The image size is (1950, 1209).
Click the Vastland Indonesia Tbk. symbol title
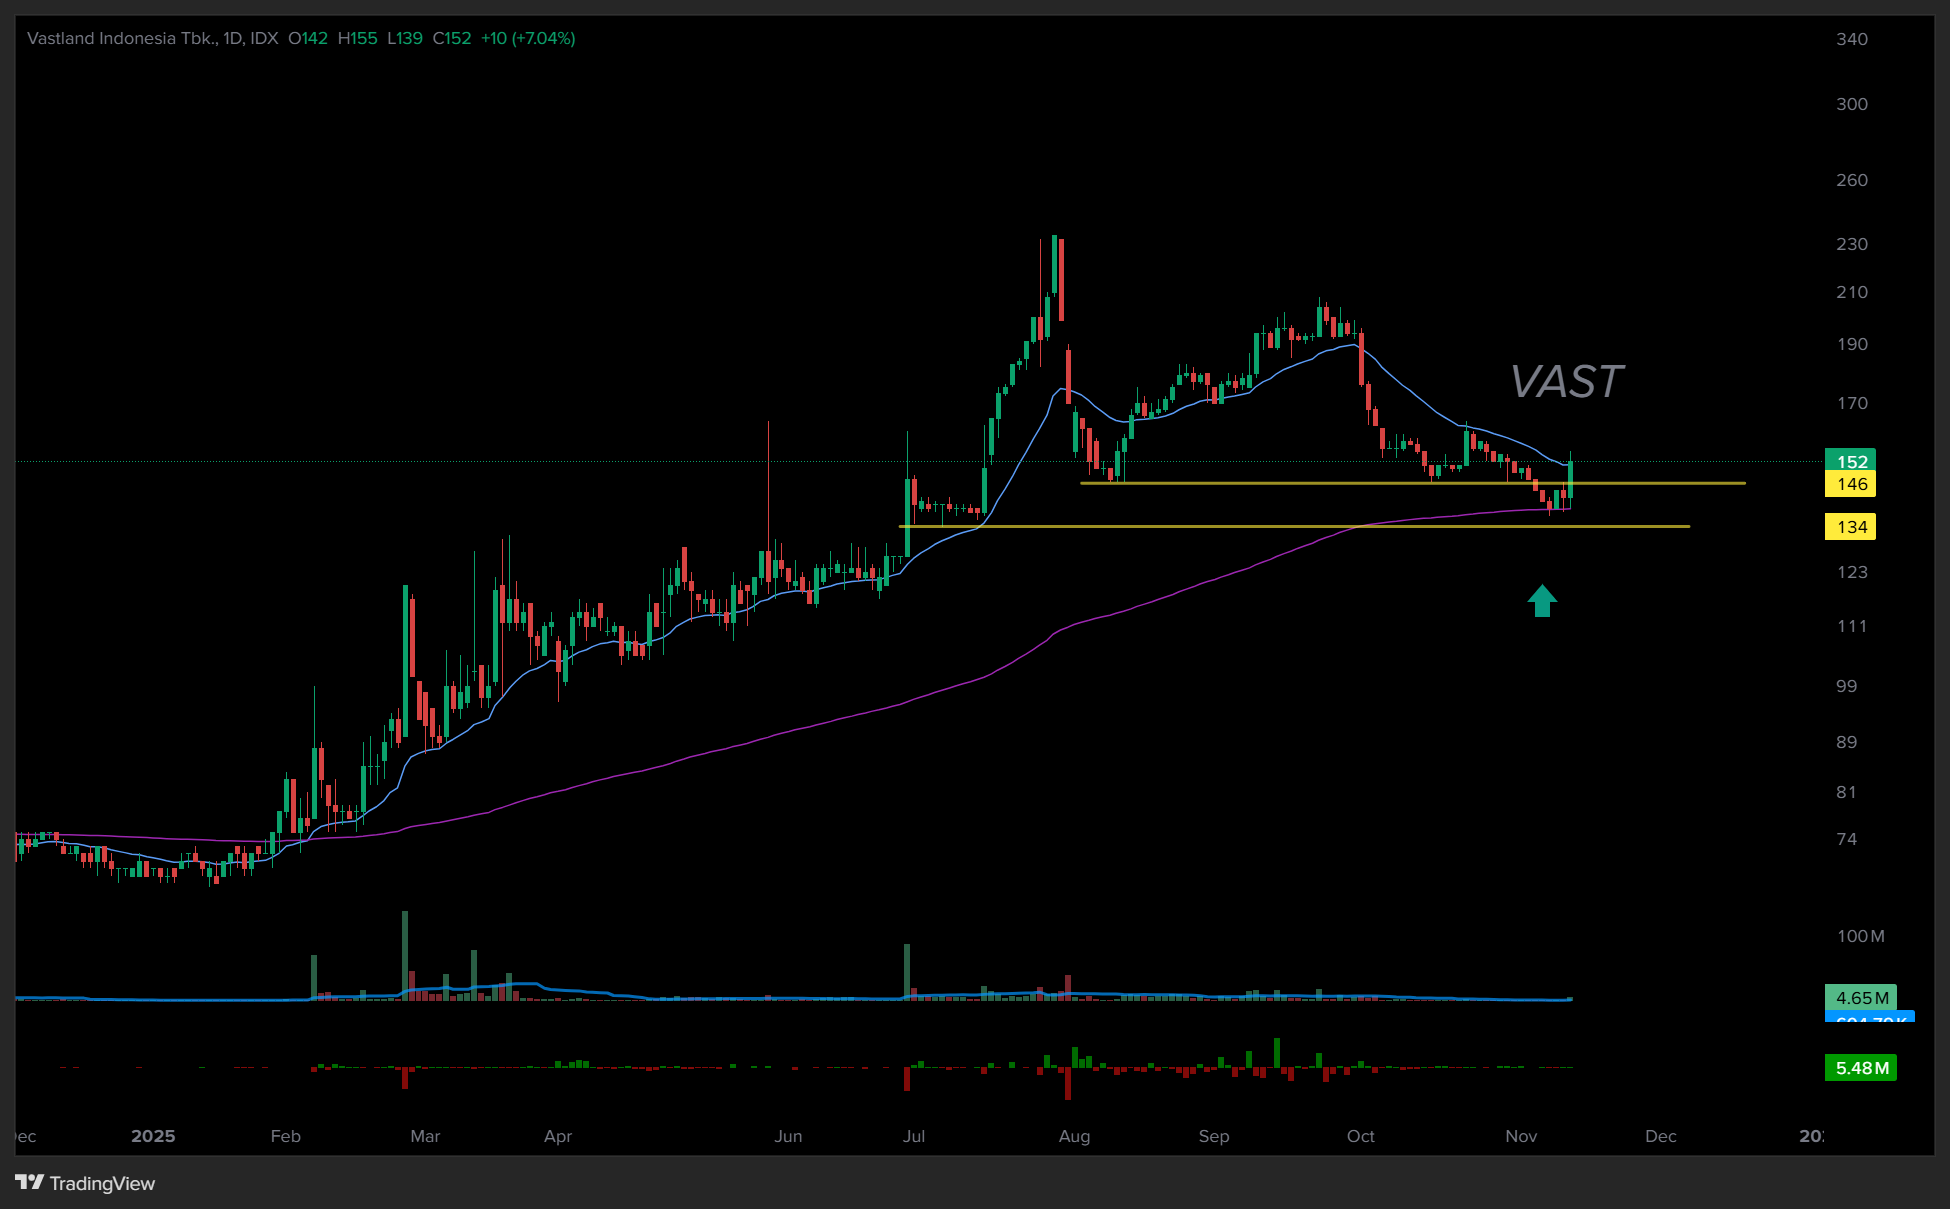pos(121,38)
